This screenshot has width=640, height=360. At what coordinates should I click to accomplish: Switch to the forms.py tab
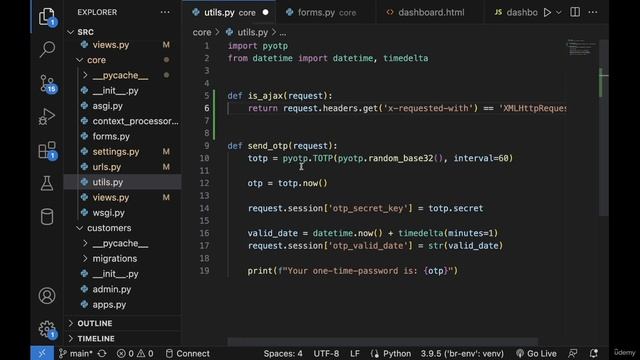tap(326, 13)
